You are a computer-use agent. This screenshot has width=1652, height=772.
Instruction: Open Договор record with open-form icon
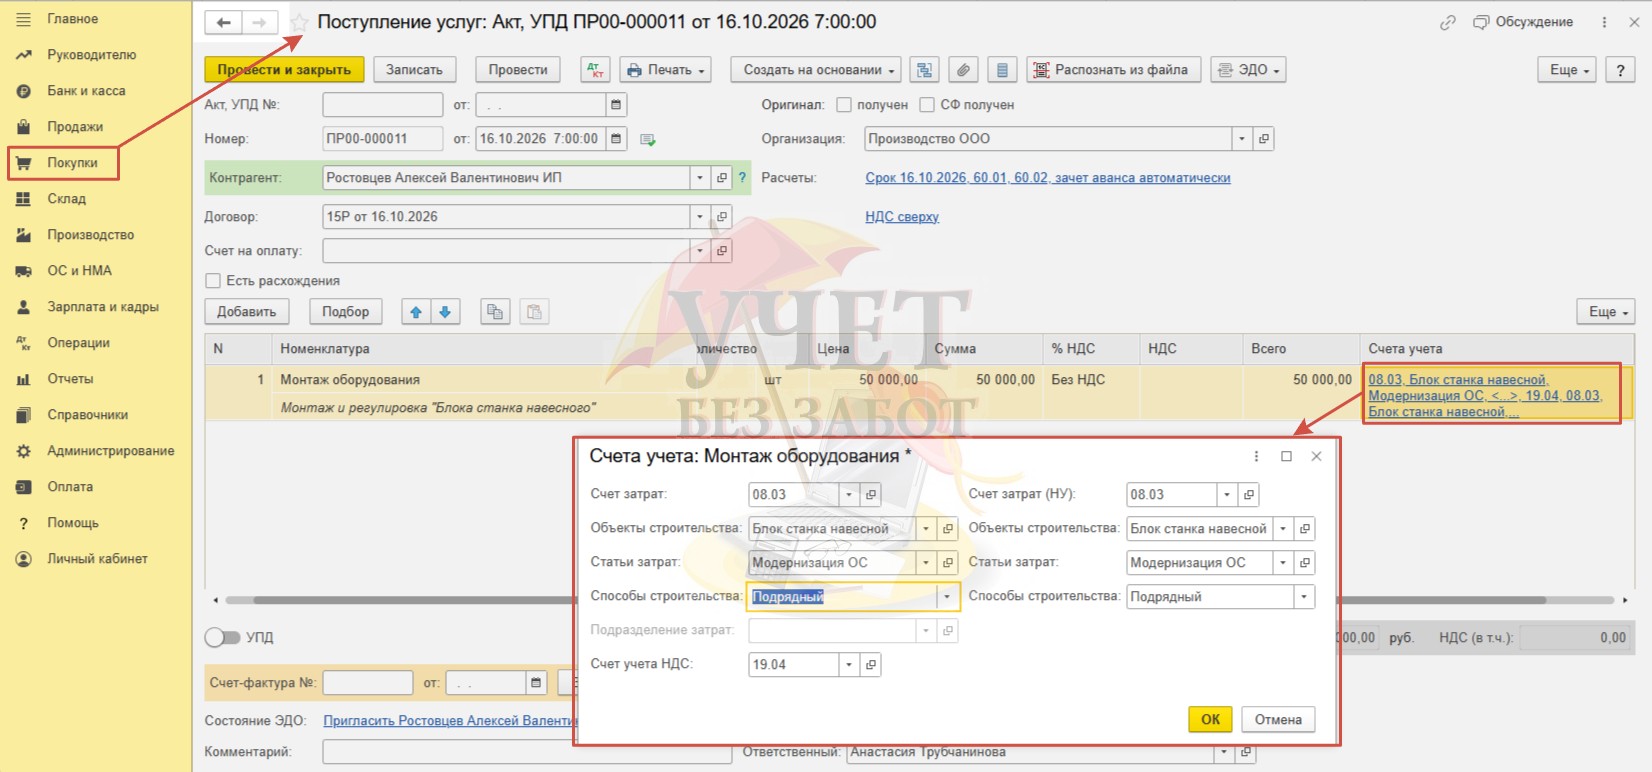click(x=722, y=217)
